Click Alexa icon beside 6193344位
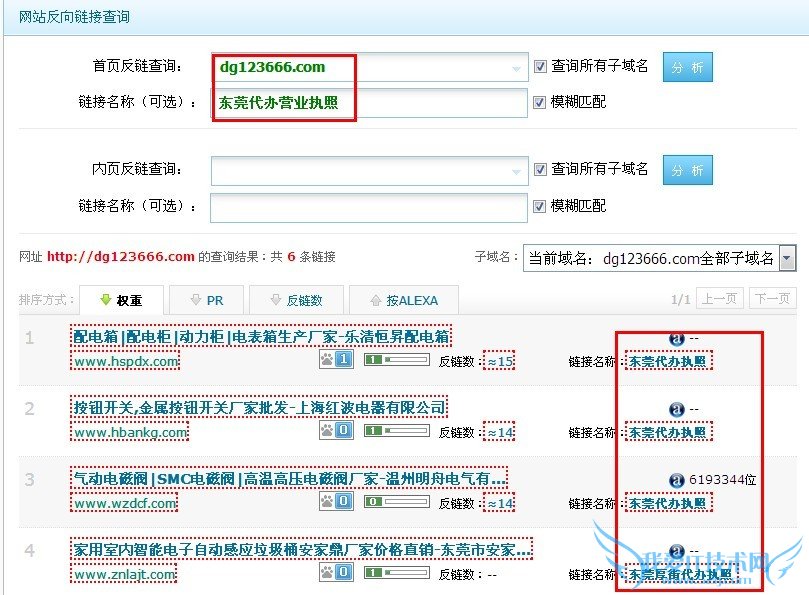 click(x=676, y=480)
